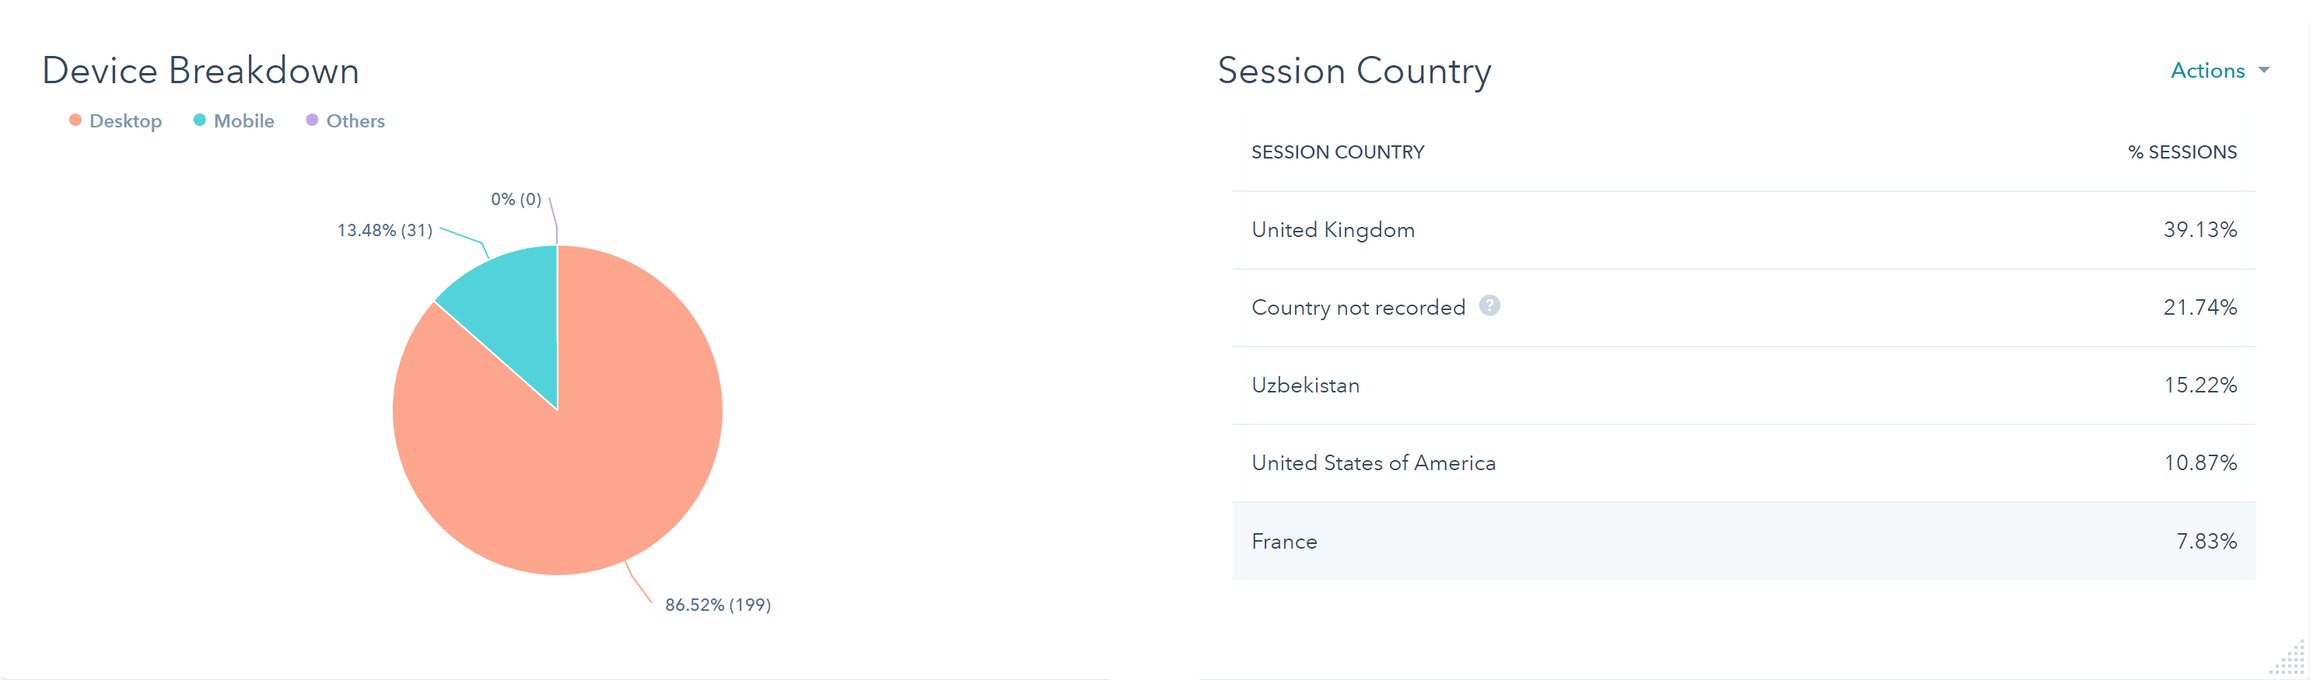Click the 86.52% (199) slice label
This screenshot has height=680, width=2310.
click(718, 604)
